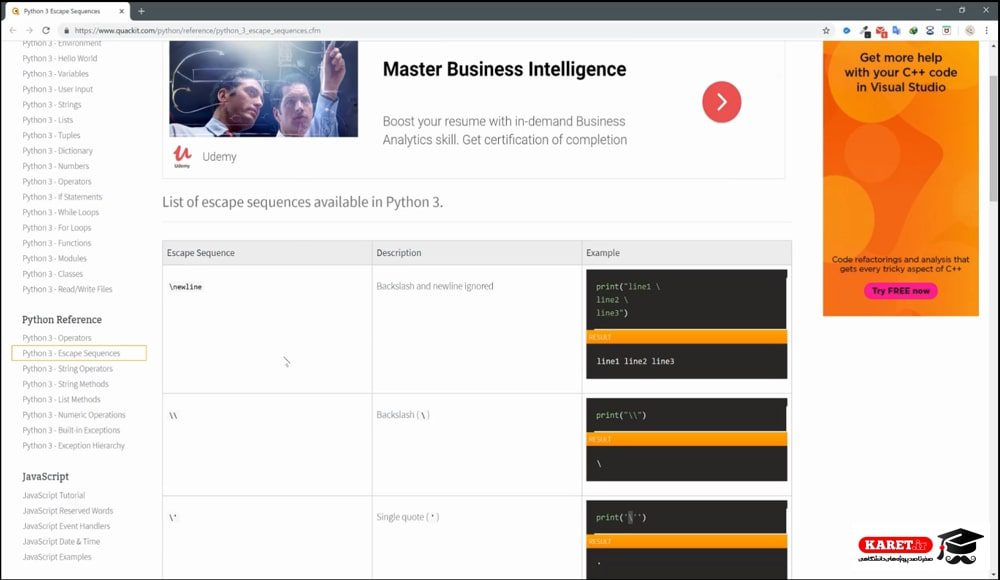Open Python 3 - Strings link
This screenshot has width=1000, height=580.
pos(52,104)
